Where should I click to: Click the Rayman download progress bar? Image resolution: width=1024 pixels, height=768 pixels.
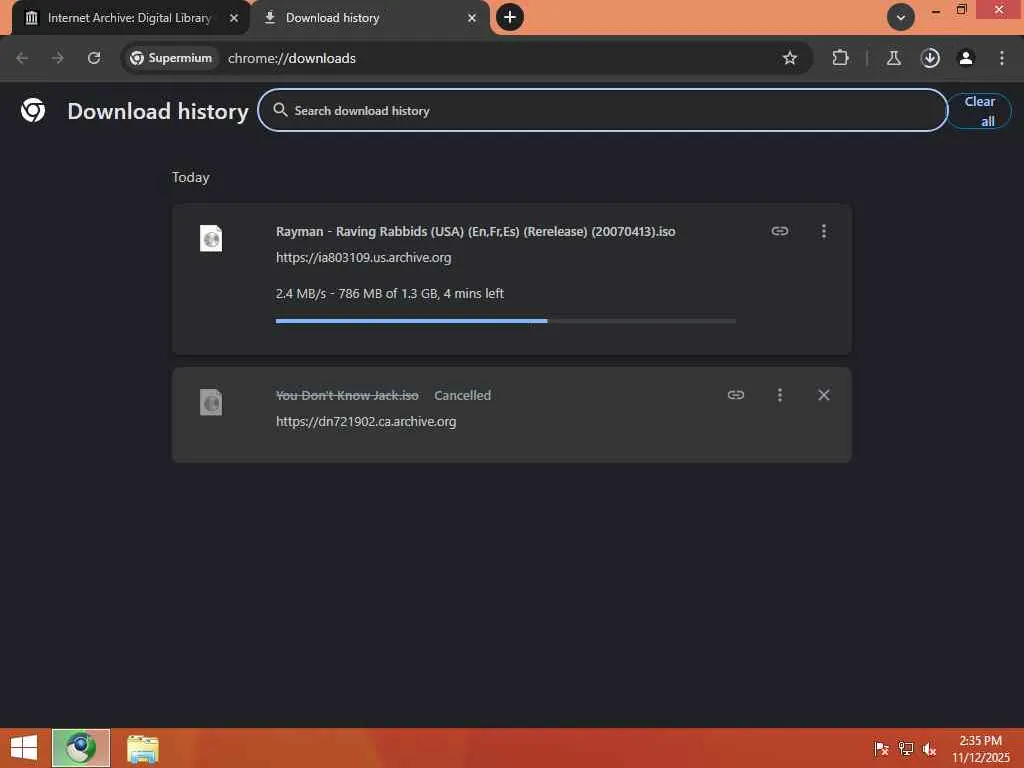(x=505, y=321)
